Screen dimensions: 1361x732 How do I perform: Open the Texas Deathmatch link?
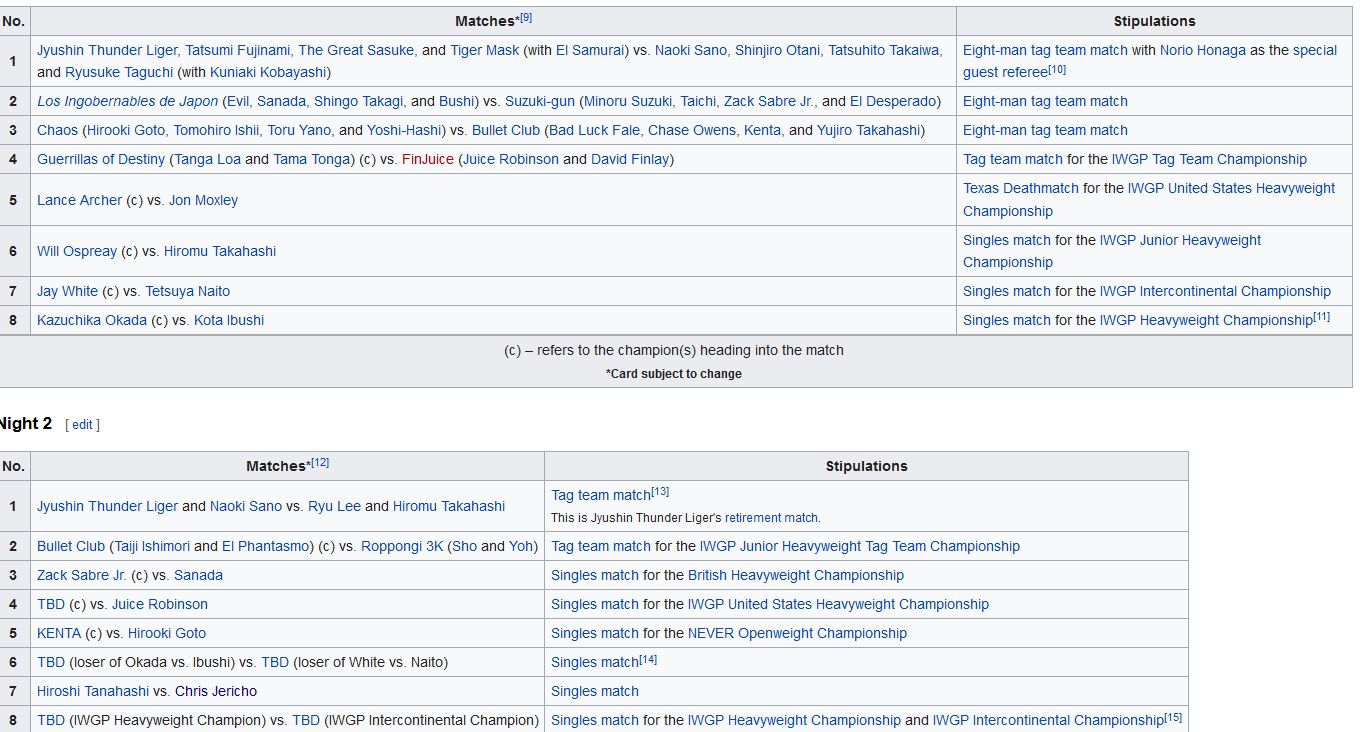point(1021,188)
